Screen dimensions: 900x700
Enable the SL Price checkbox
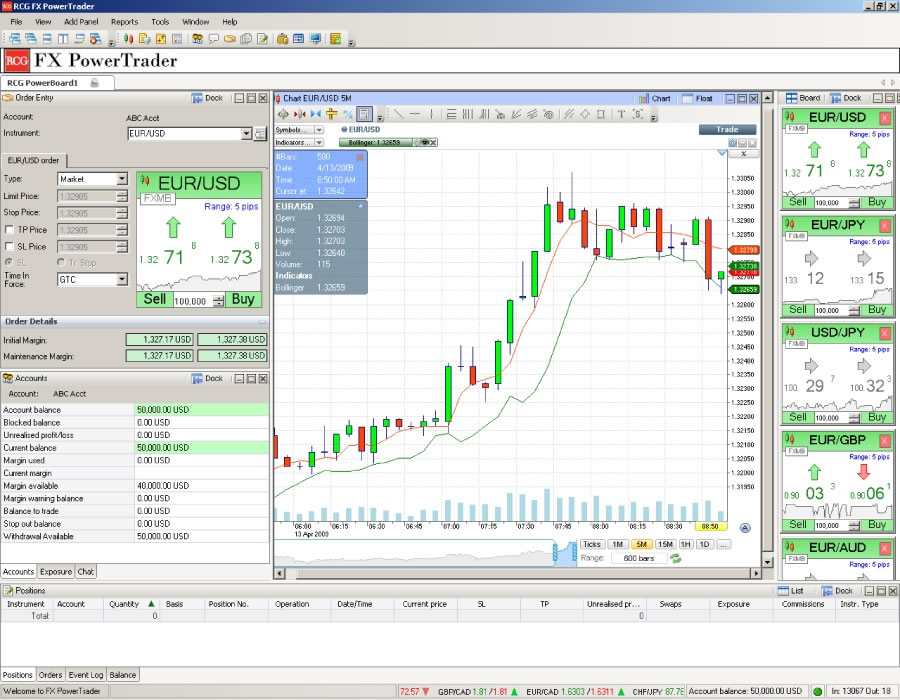[x=9, y=247]
